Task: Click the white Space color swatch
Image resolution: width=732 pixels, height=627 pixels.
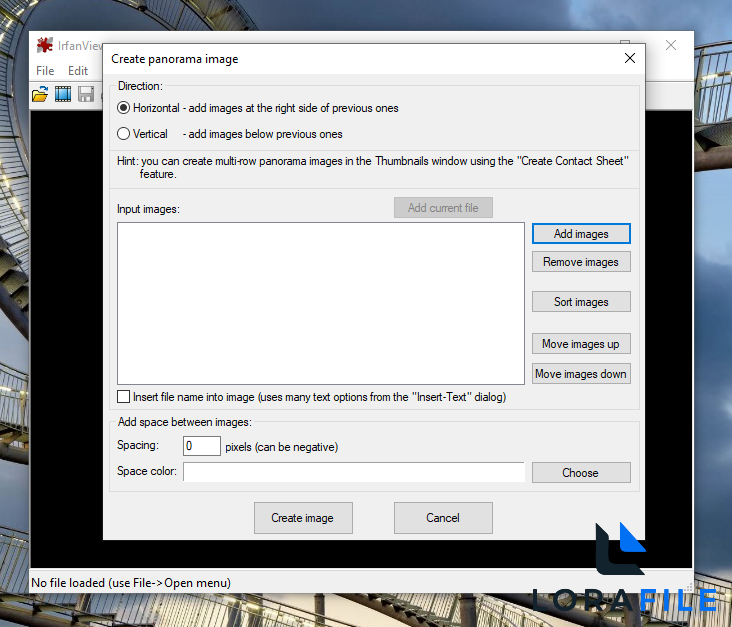Action: (354, 472)
